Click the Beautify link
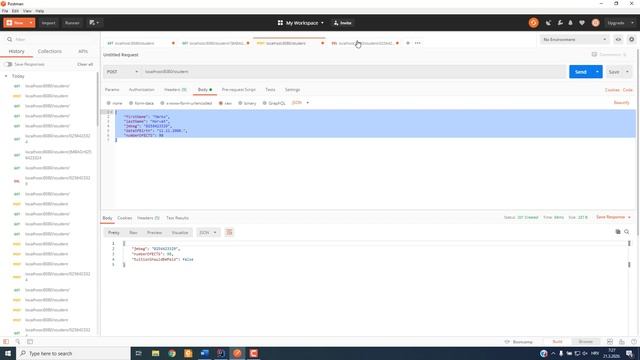Screen dimensions: 640x360 click(x=622, y=103)
